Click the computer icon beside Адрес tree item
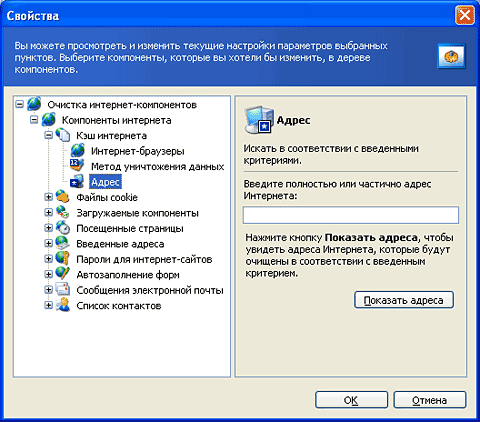The width and height of the screenshot is (480, 422). pos(77,182)
